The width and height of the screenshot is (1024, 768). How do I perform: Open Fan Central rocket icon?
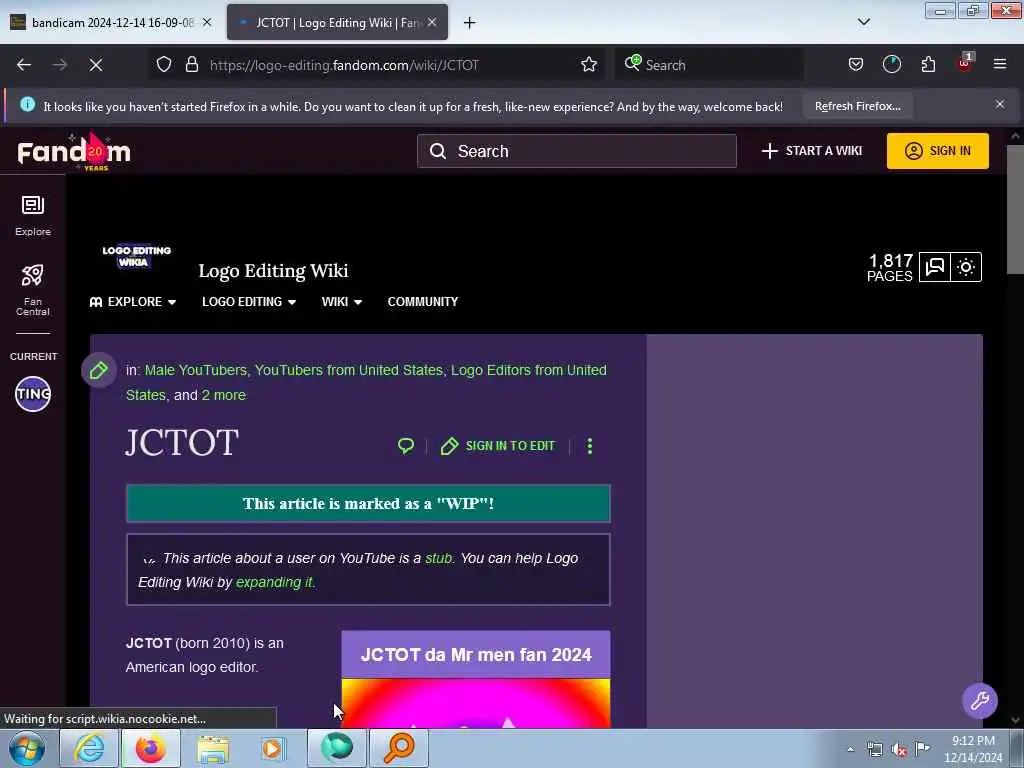(x=33, y=290)
